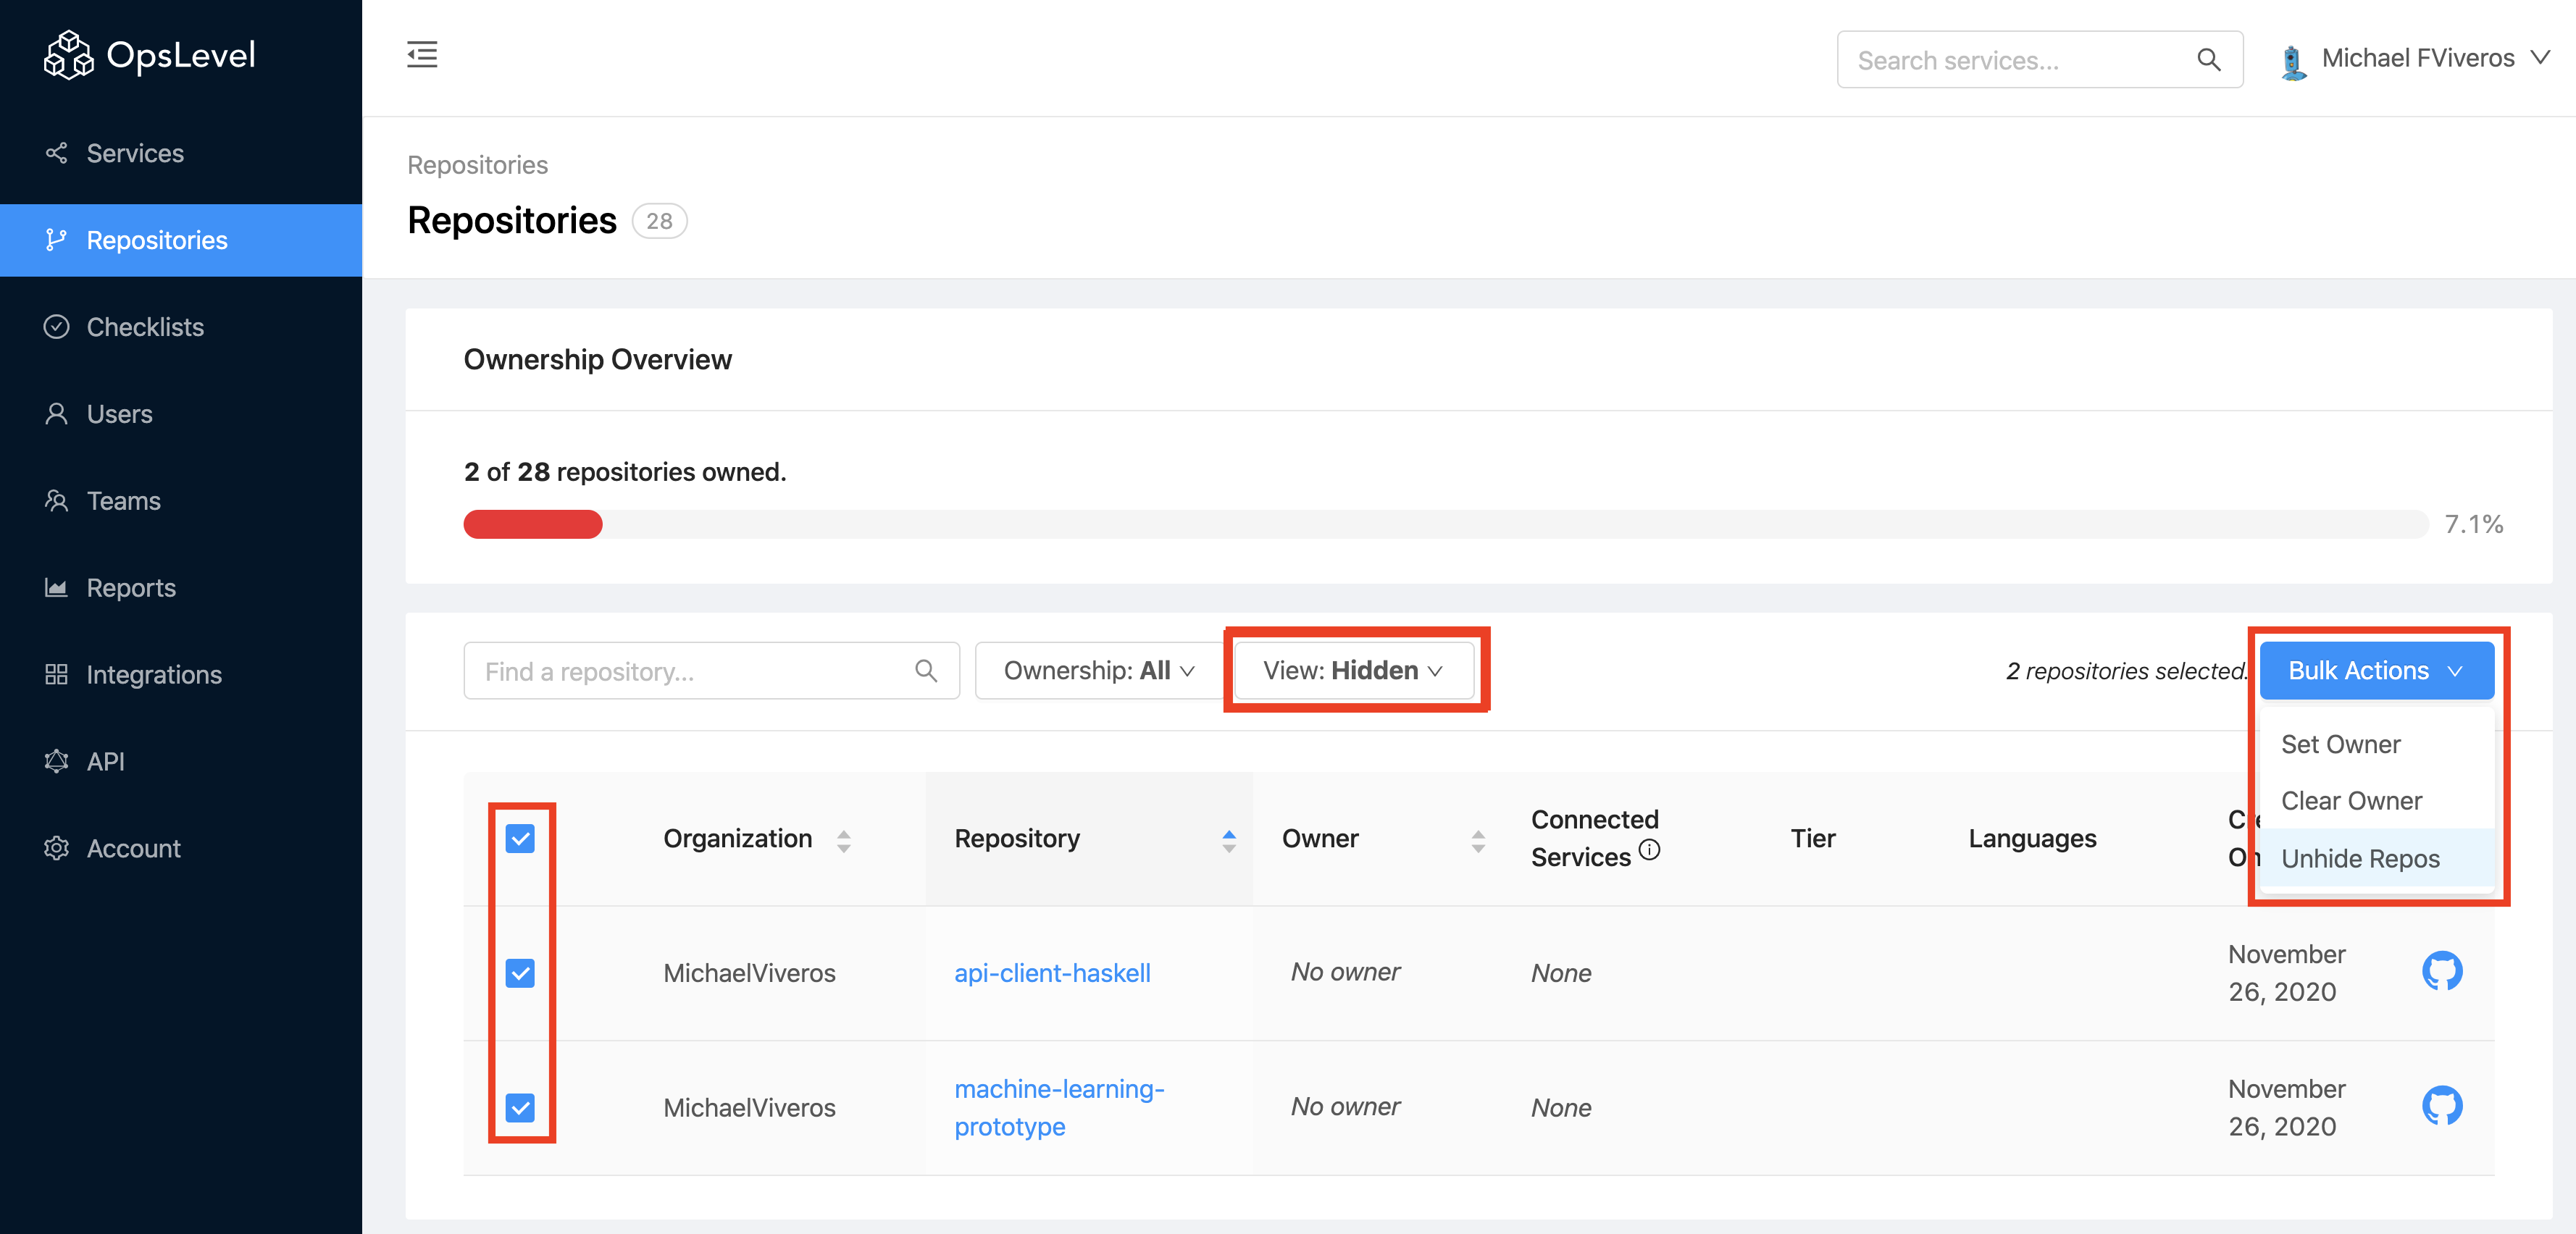Screen dimensions: 2576x1234
Task: Click '2 of 28 repositories owned' text
Action: pos(625,472)
